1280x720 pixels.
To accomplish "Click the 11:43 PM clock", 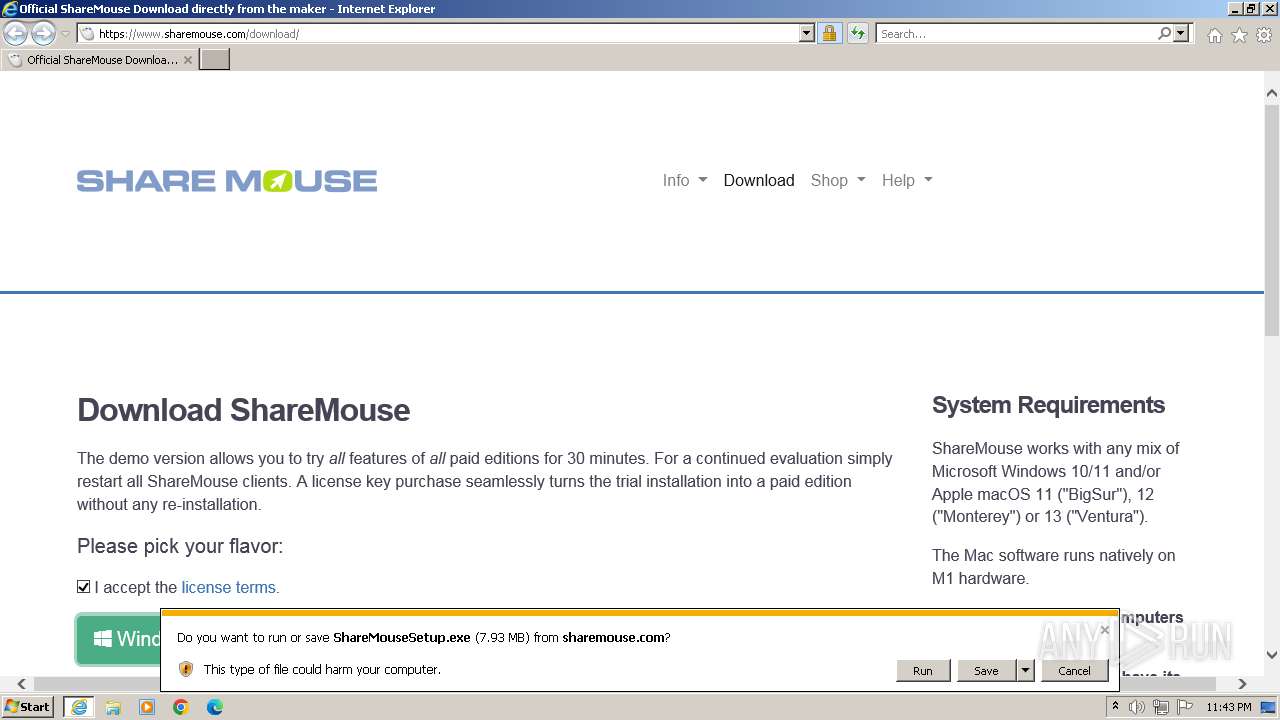I will pos(1229,707).
